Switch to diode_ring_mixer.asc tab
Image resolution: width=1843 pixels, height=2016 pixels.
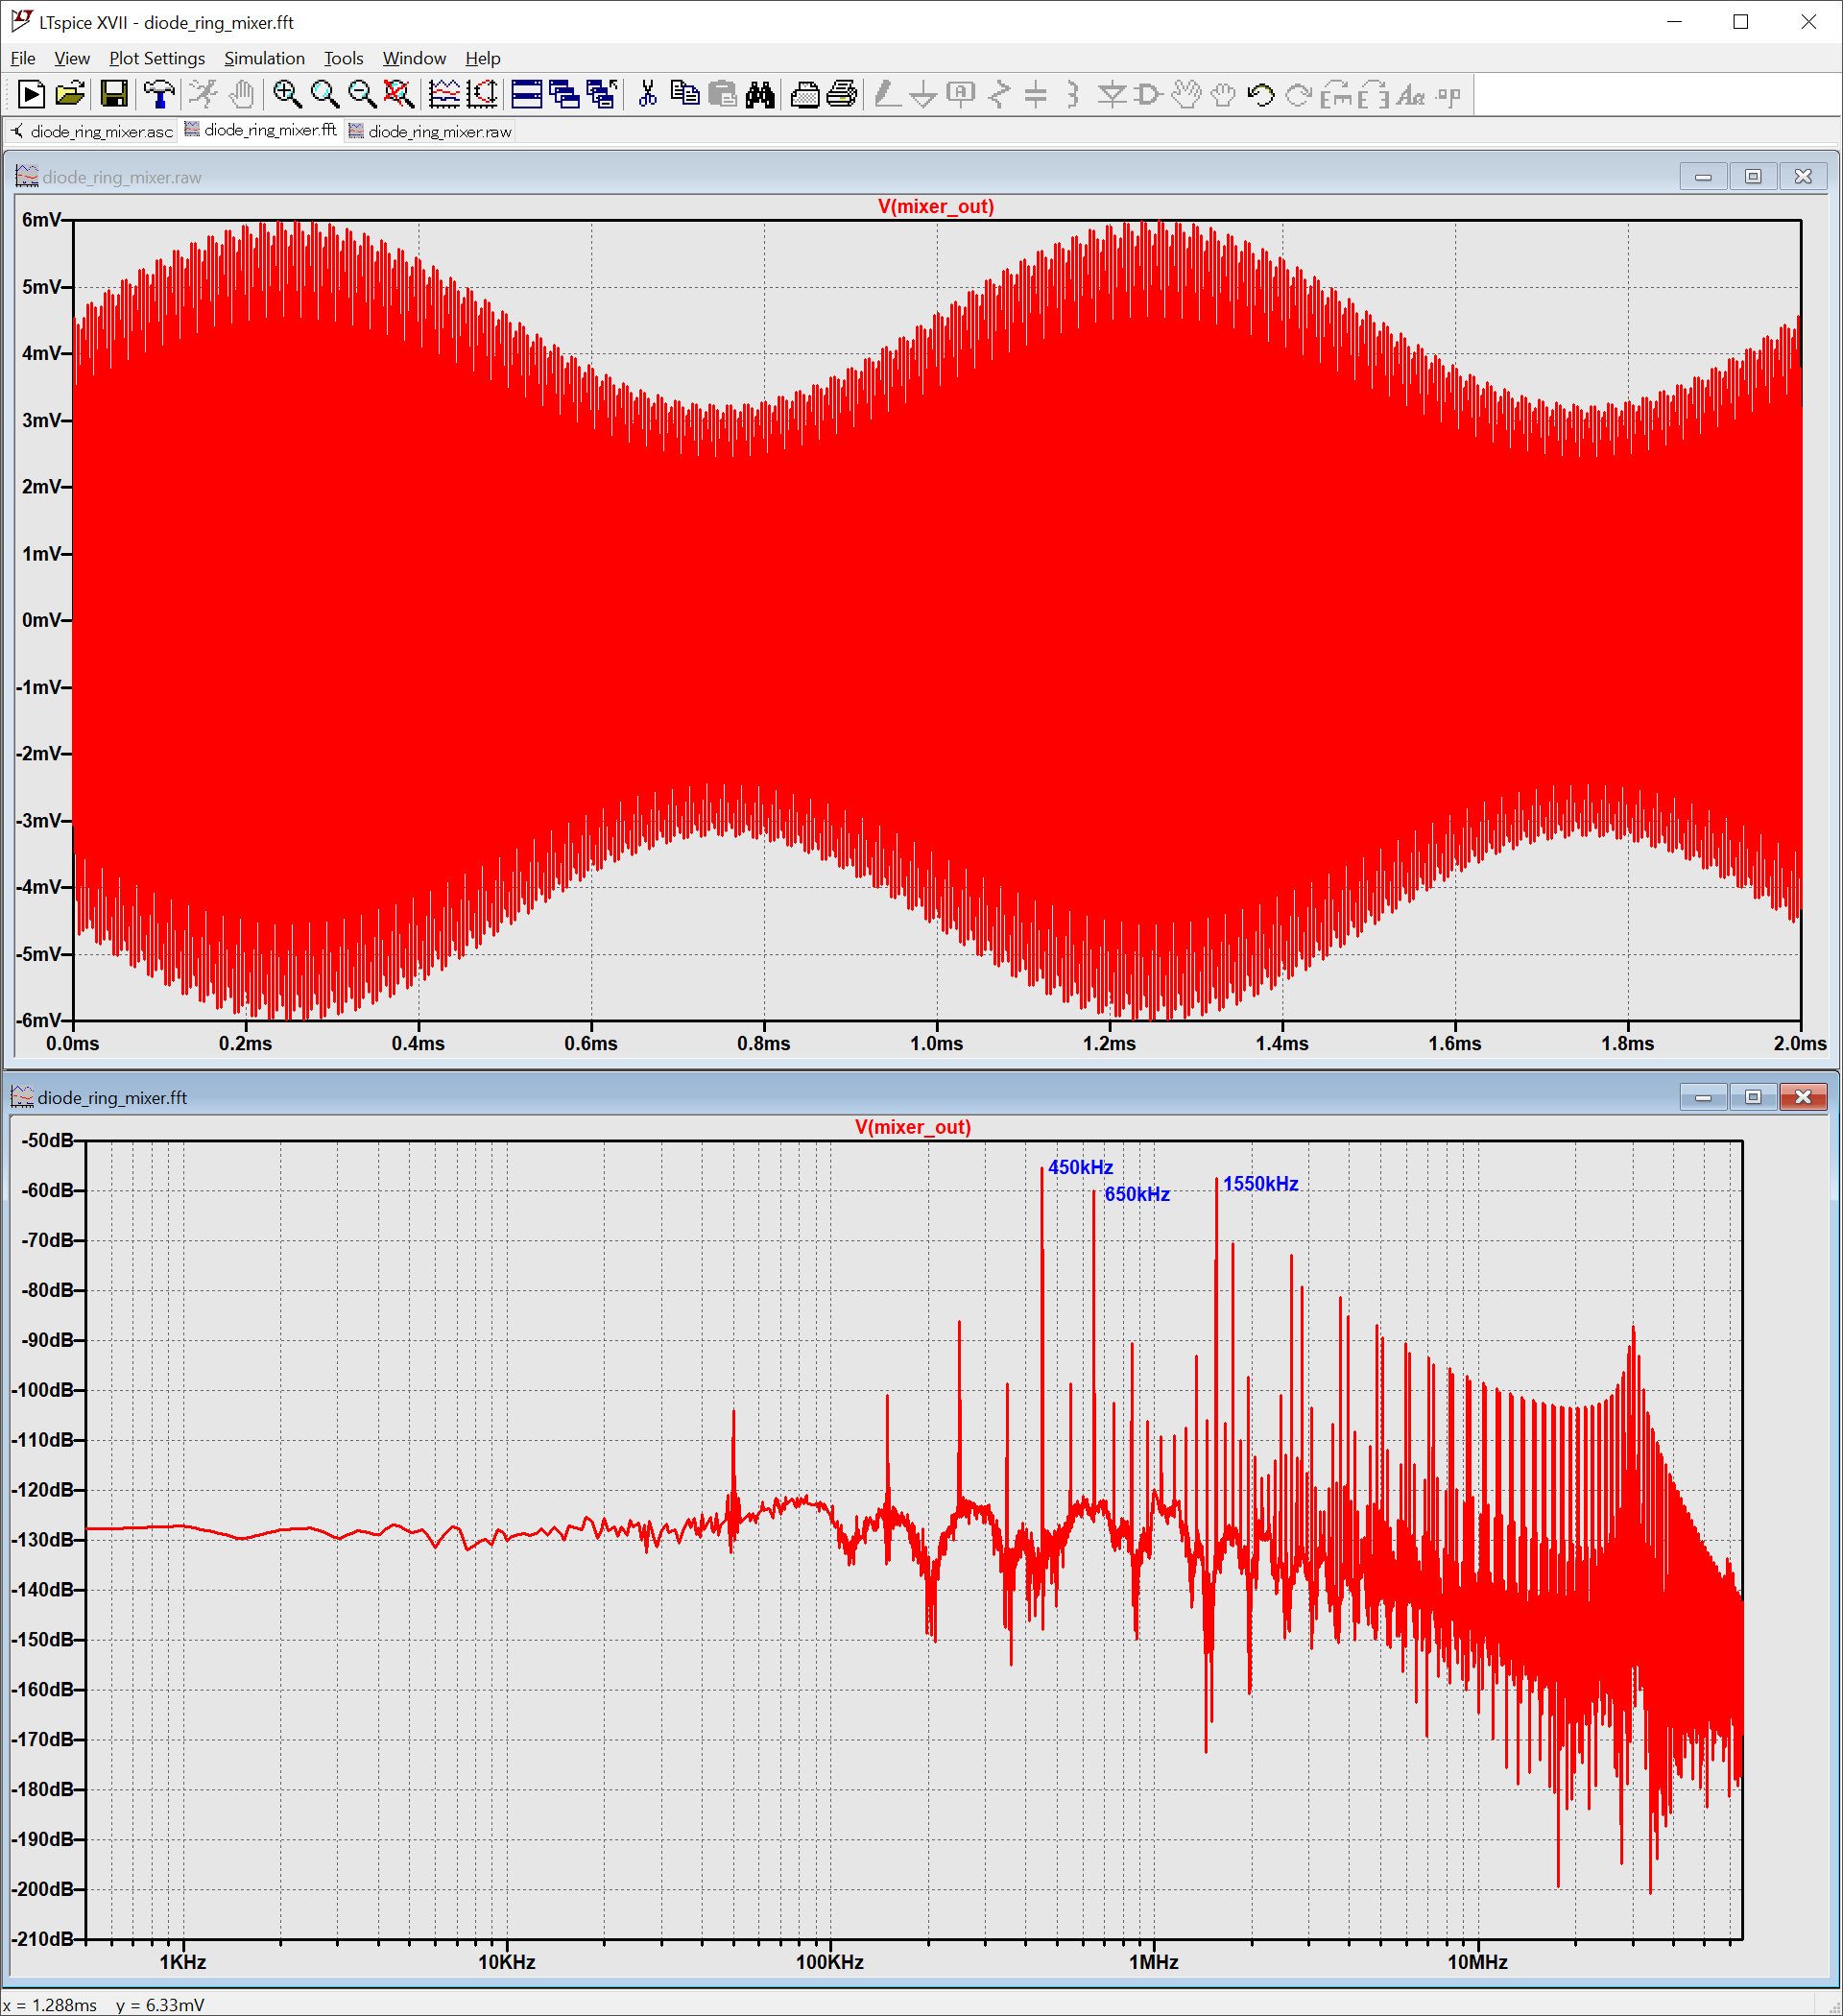tap(92, 131)
